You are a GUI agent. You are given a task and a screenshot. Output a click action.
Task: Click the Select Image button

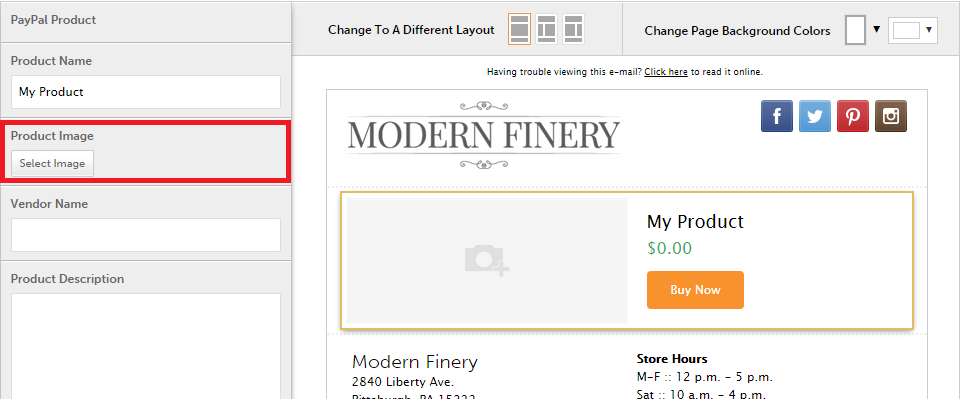tap(52, 163)
